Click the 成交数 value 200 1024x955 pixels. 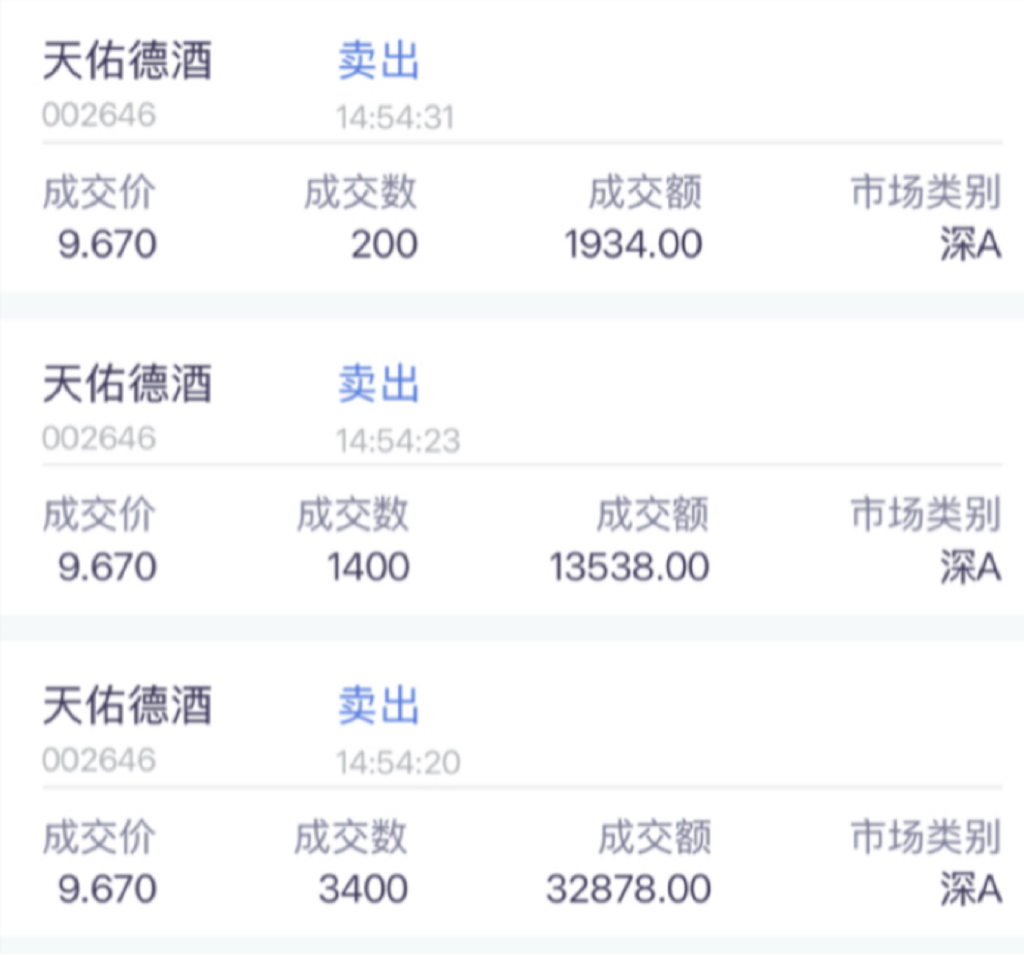click(x=384, y=244)
